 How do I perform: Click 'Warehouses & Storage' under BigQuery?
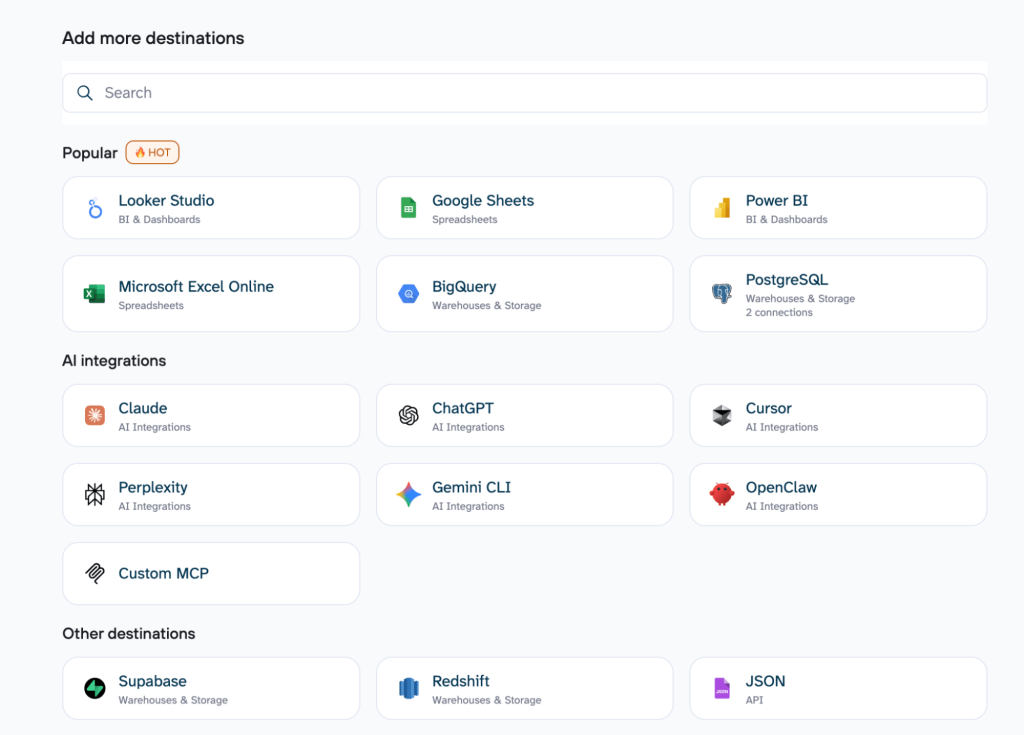487,306
